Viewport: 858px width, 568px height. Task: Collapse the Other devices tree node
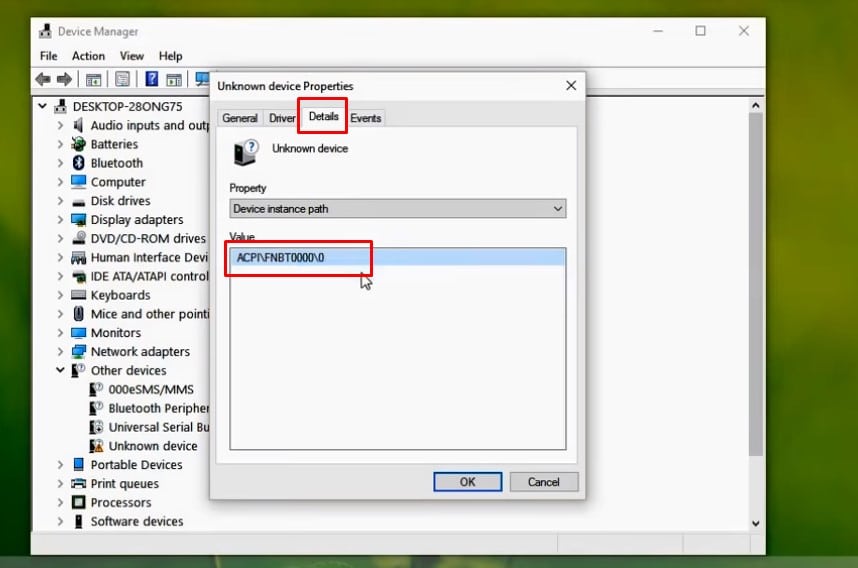60,370
